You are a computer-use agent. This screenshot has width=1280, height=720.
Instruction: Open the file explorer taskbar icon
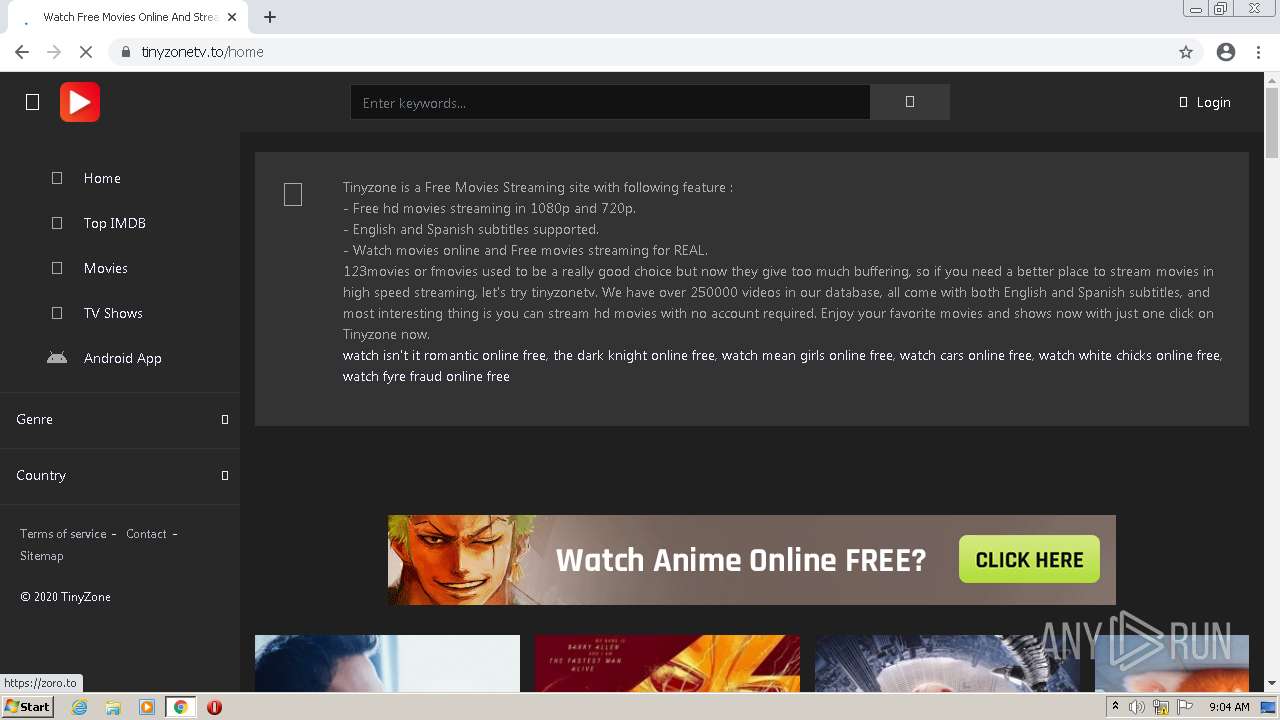[113, 707]
